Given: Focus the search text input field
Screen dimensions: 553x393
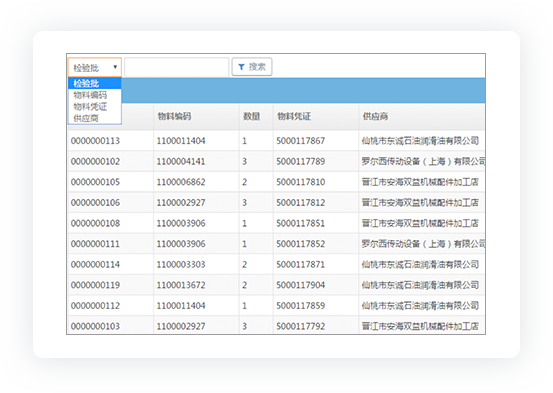Looking at the screenshot, I should 177,67.
